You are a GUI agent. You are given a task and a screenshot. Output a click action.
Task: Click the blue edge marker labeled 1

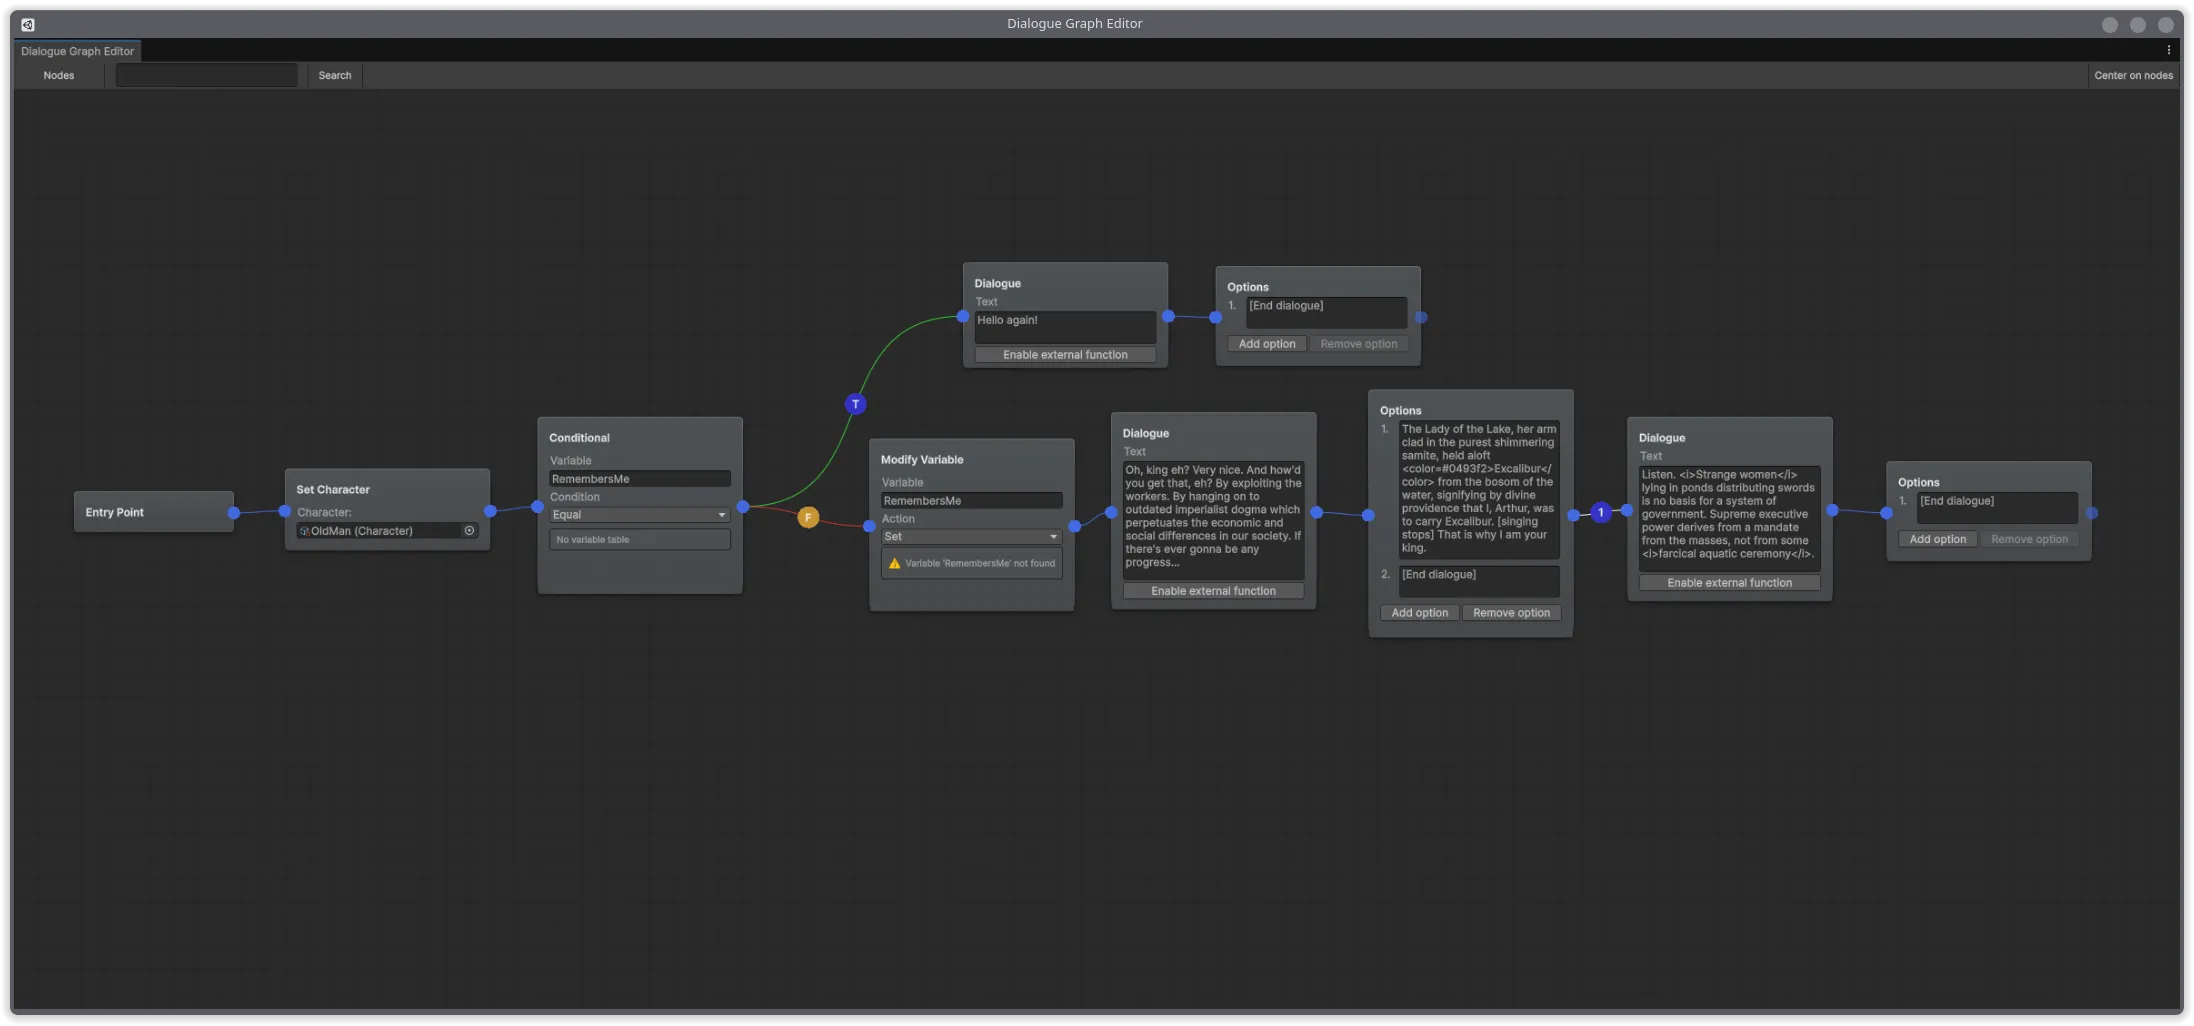(x=1601, y=512)
